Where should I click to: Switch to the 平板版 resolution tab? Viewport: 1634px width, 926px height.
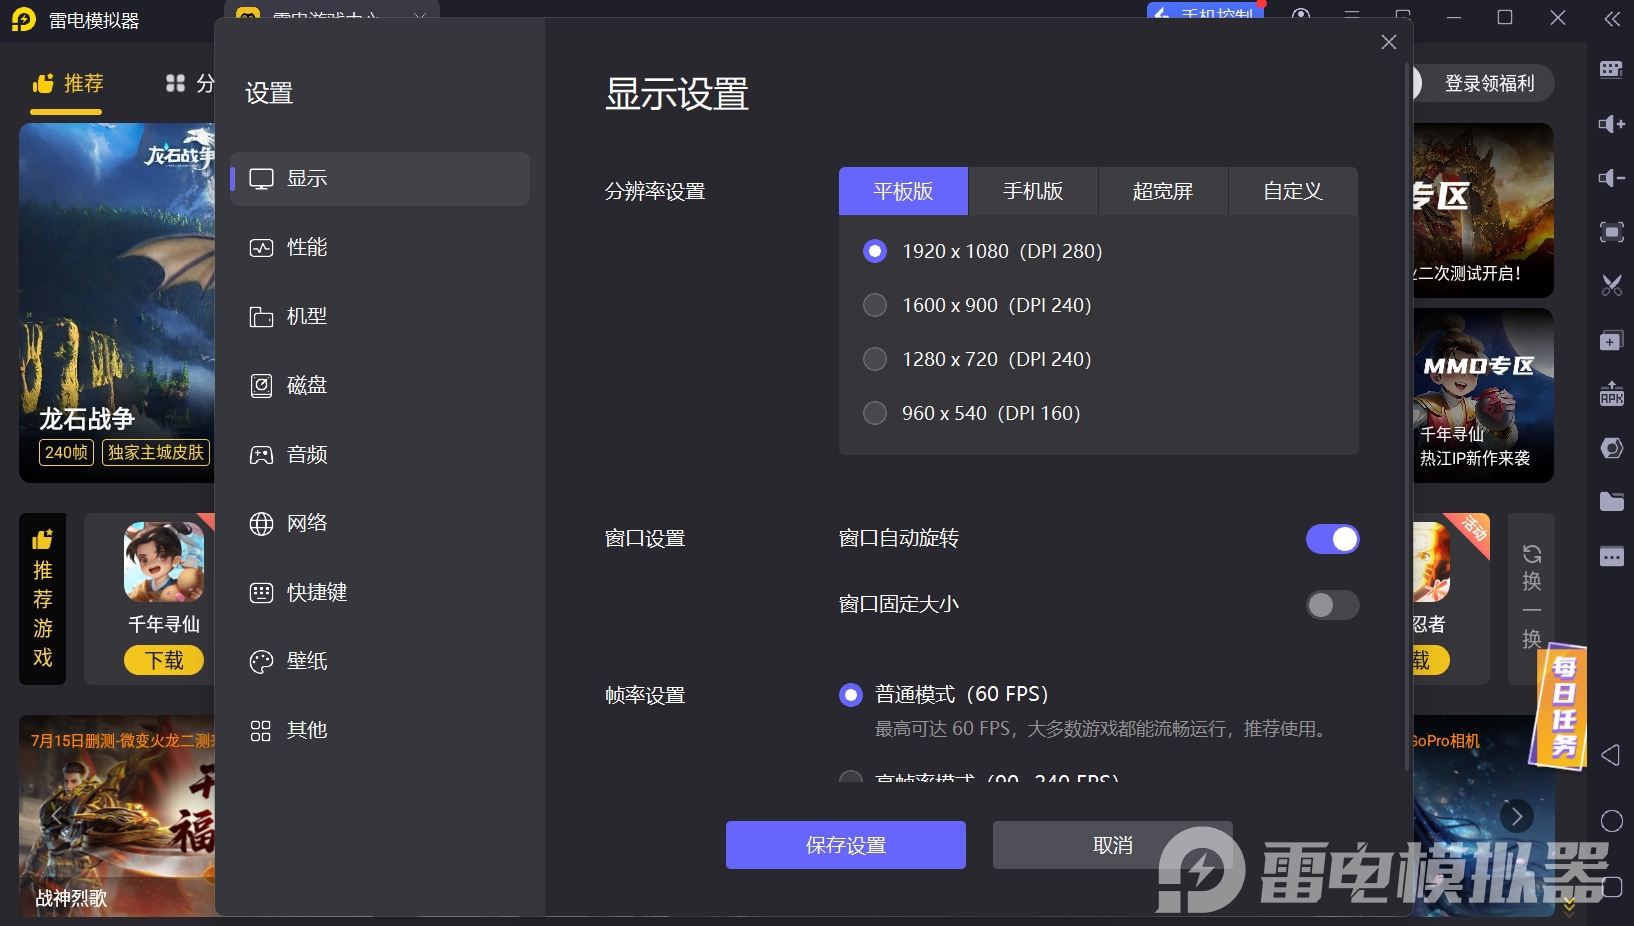click(x=903, y=191)
